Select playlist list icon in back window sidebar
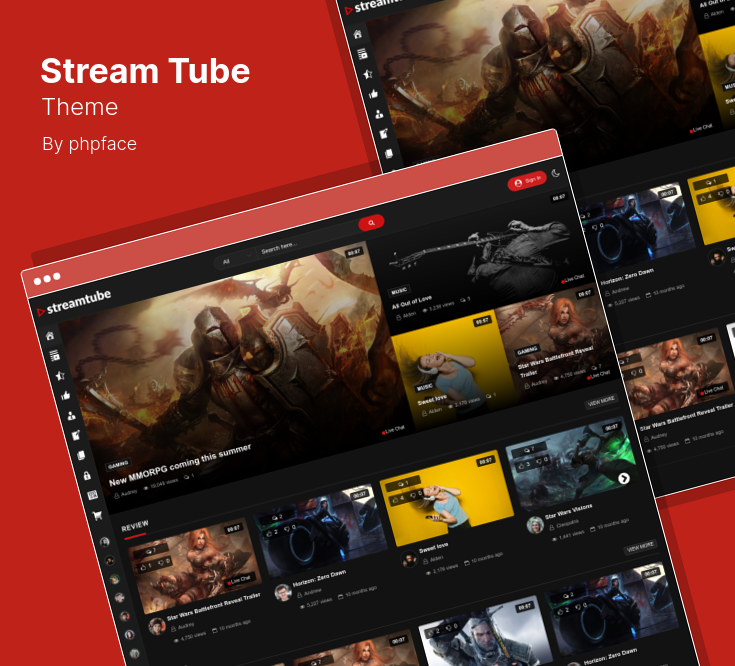 [363, 54]
